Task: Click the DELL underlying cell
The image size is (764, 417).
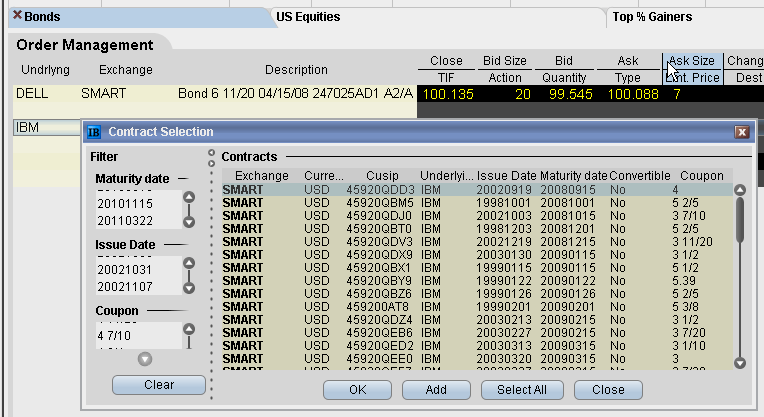Action: point(32,94)
